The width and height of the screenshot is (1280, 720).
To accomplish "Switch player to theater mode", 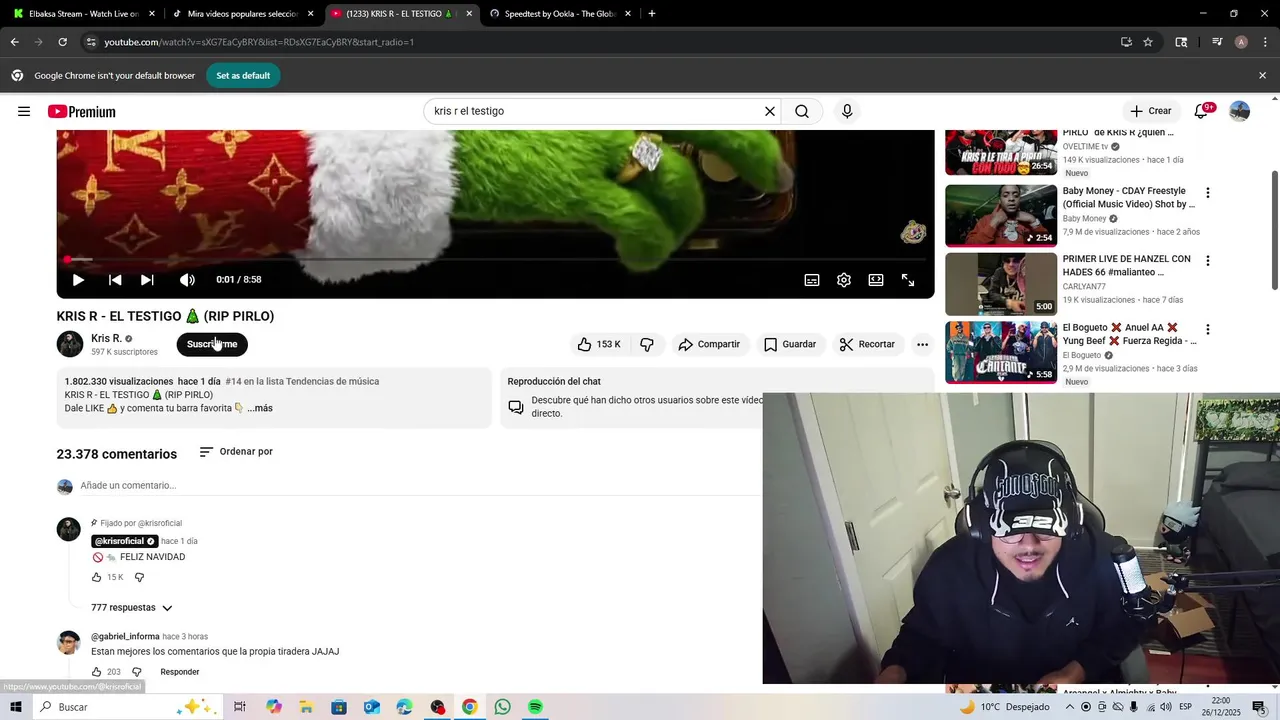I will tap(876, 280).
